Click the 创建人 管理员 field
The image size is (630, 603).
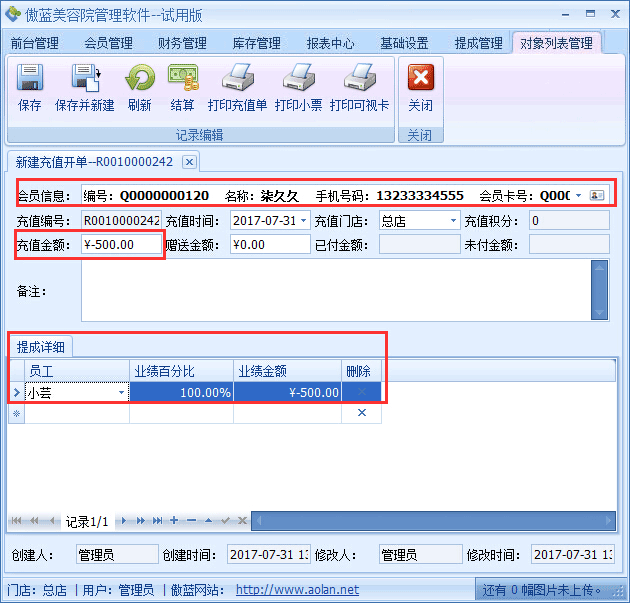pos(117,554)
